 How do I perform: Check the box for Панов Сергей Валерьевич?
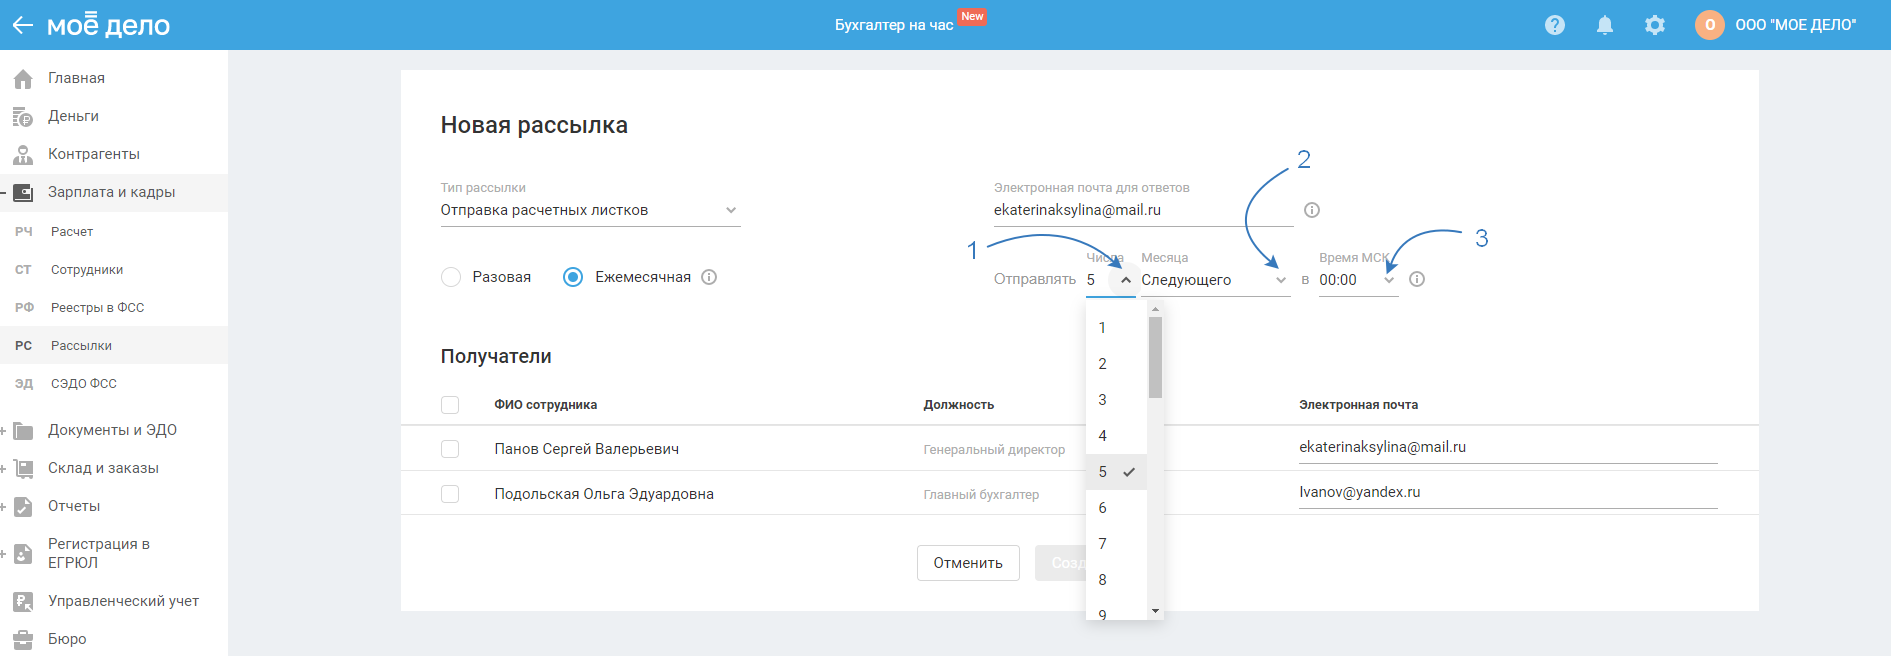coord(450,449)
